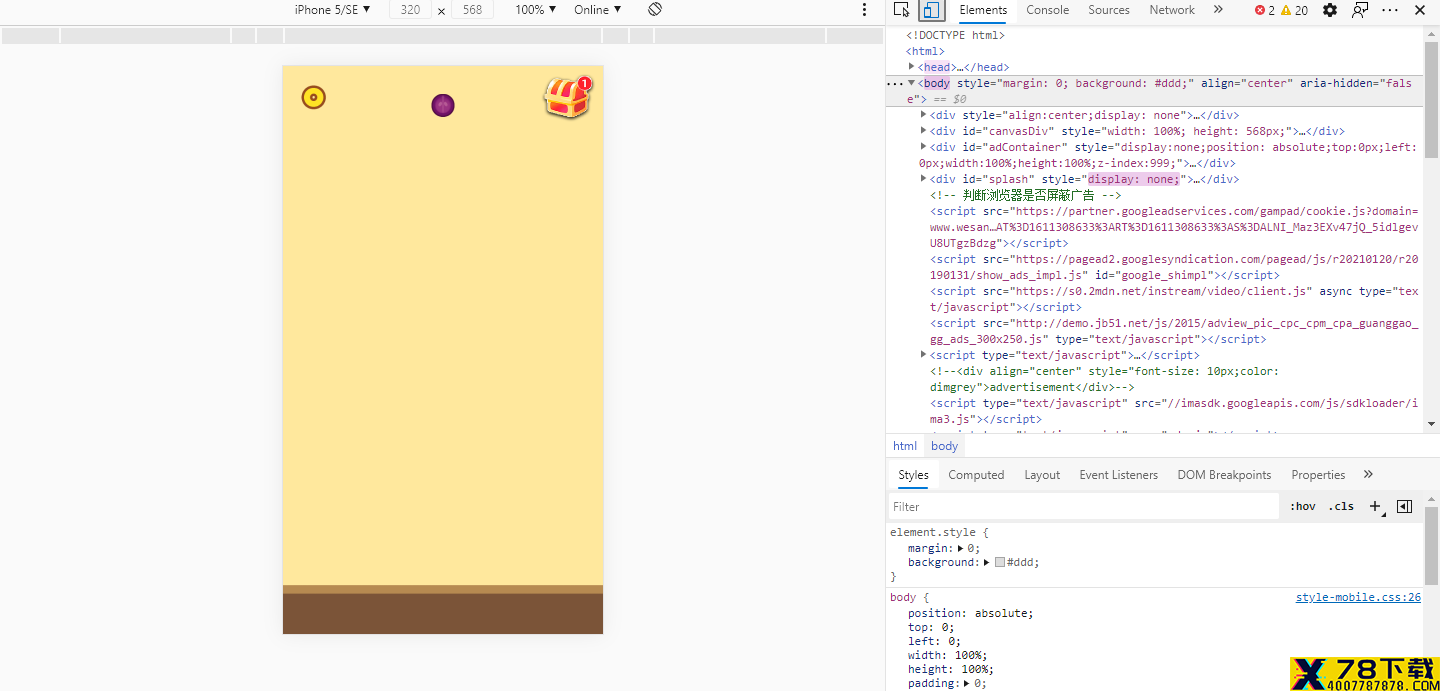Expand the padding shorthand property

[968, 683]
